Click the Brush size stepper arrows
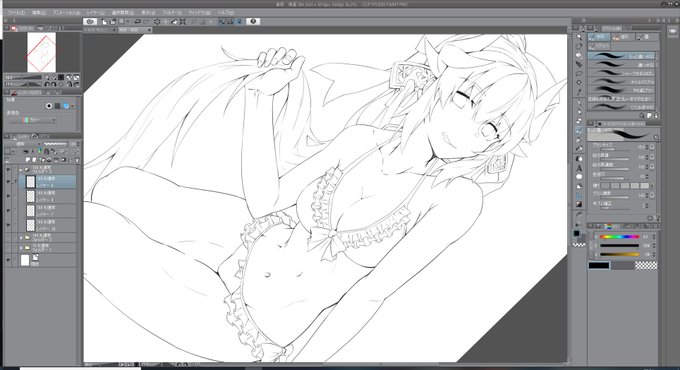The height and width of the screenshot is (370, 680). pyautogui.click(x=647, y=147)
